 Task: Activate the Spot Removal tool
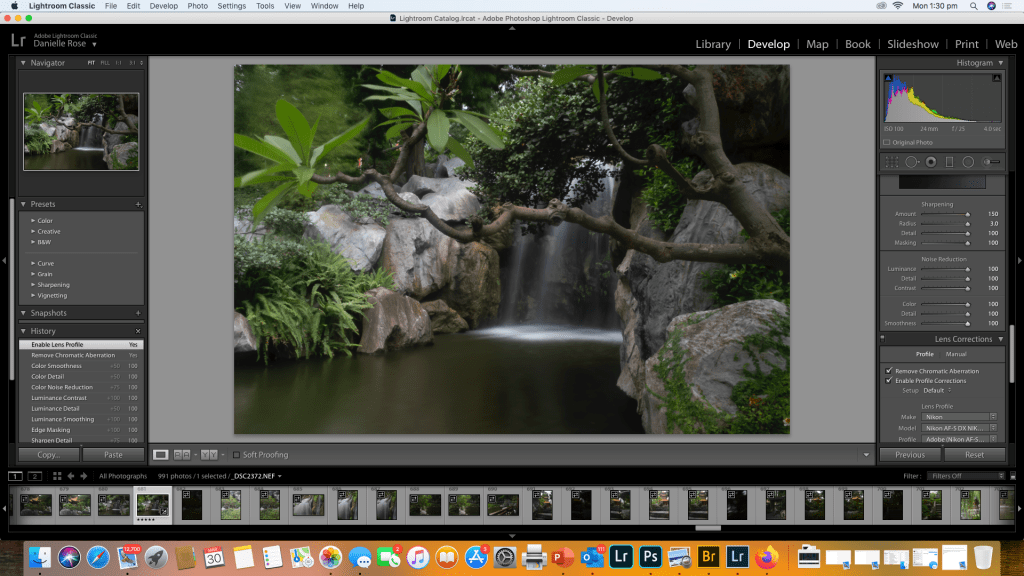pos(911,161)
